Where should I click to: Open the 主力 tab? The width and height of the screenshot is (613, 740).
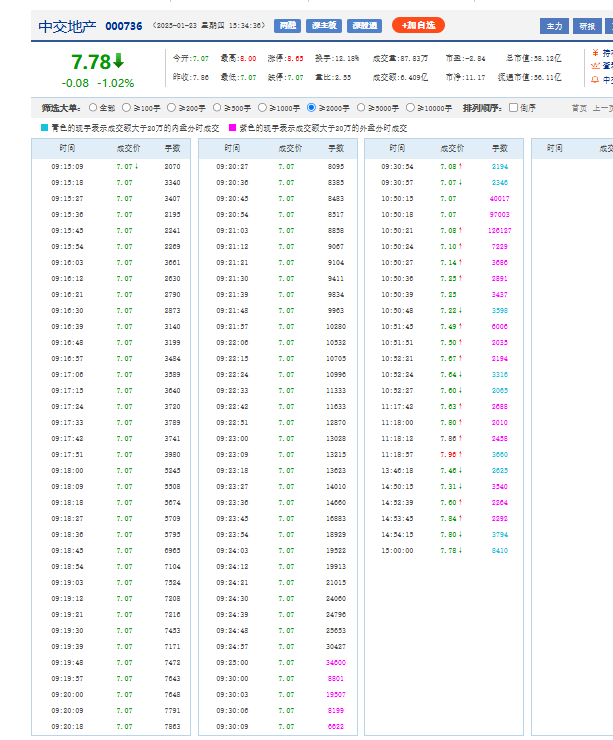pyautogui.click(x=554, y=26)
